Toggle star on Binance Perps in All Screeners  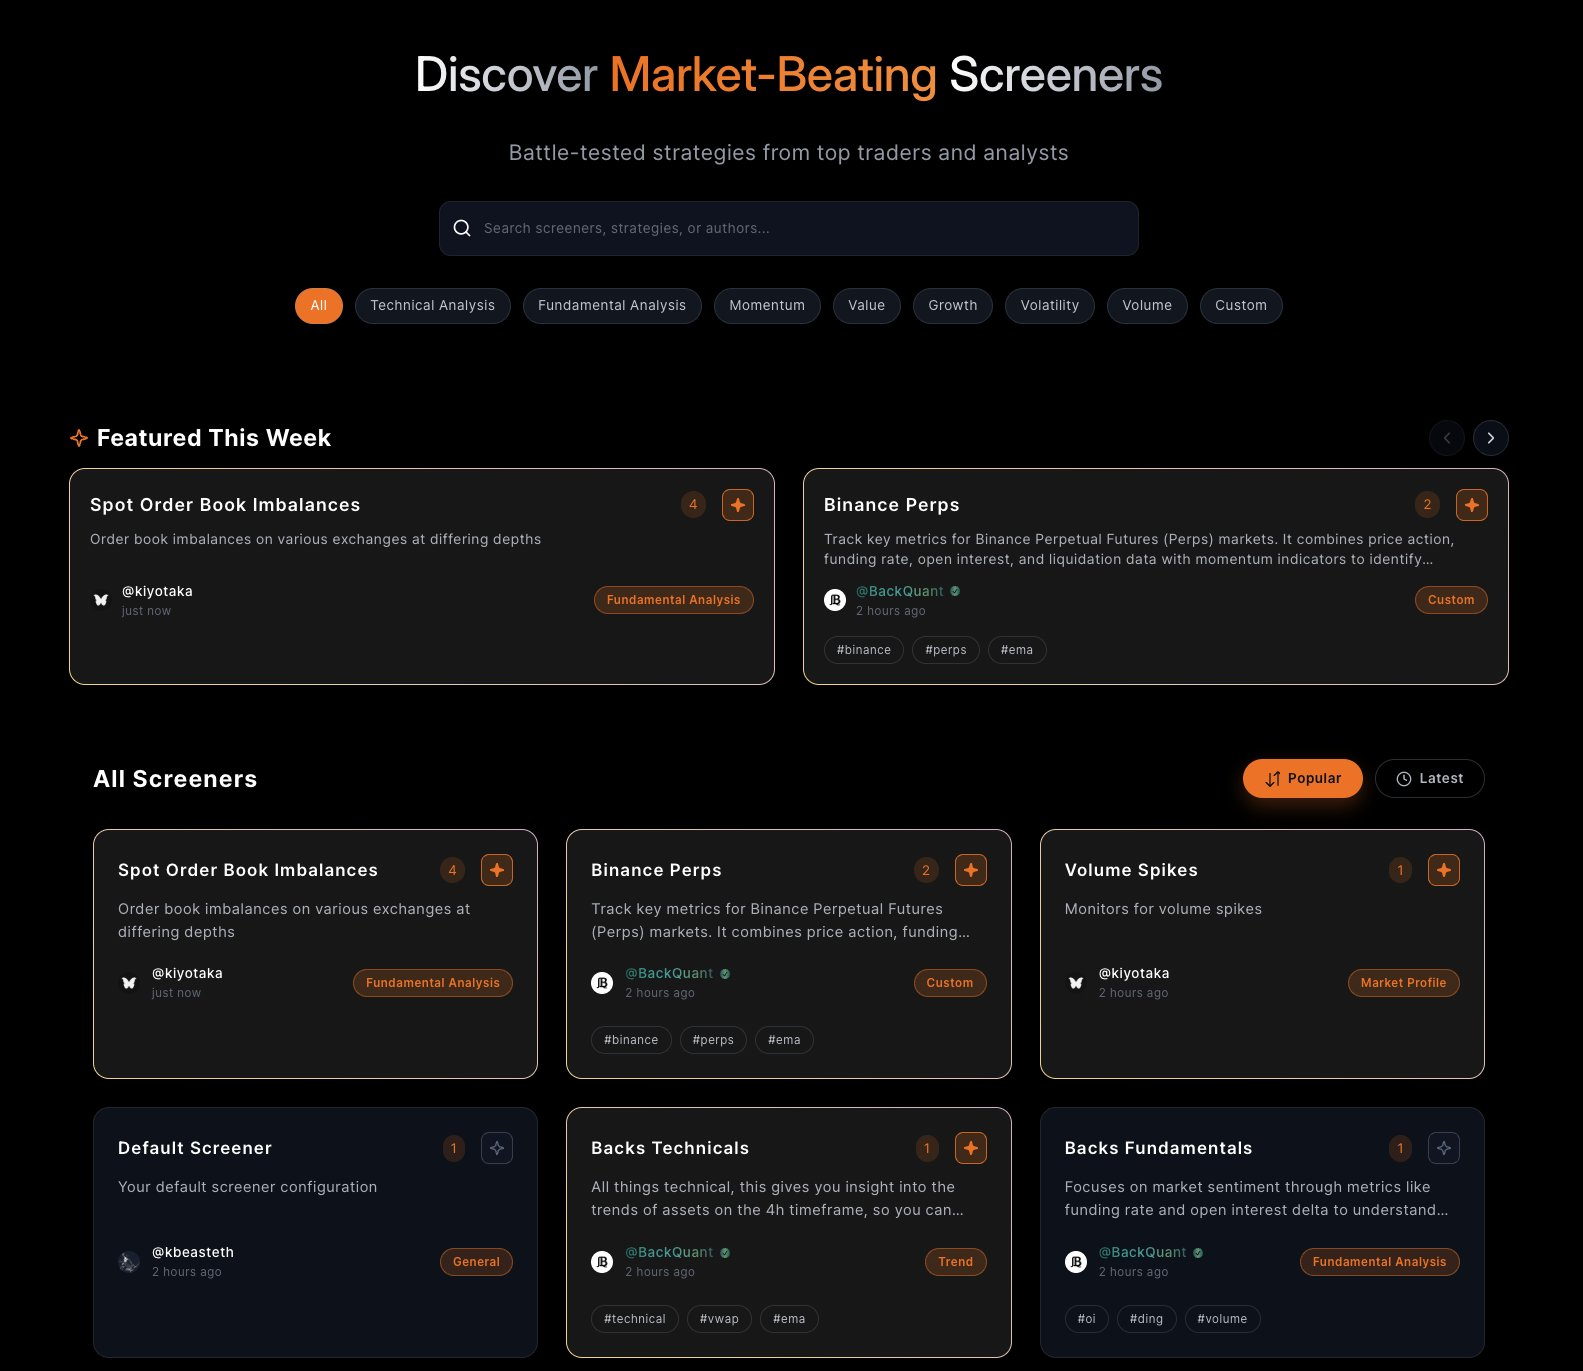971,870
